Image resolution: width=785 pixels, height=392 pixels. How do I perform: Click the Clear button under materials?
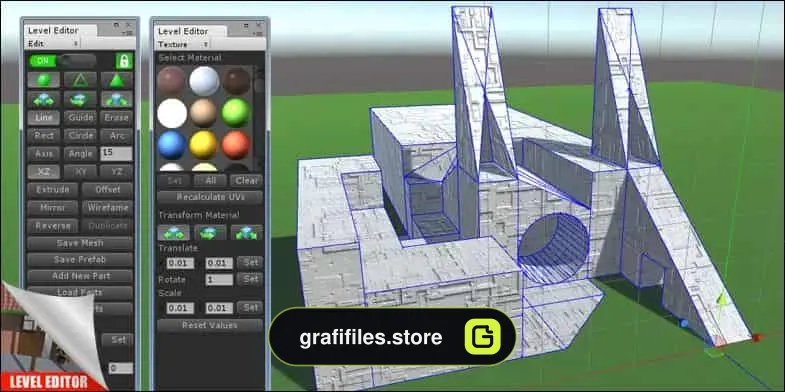click(246, 181)
